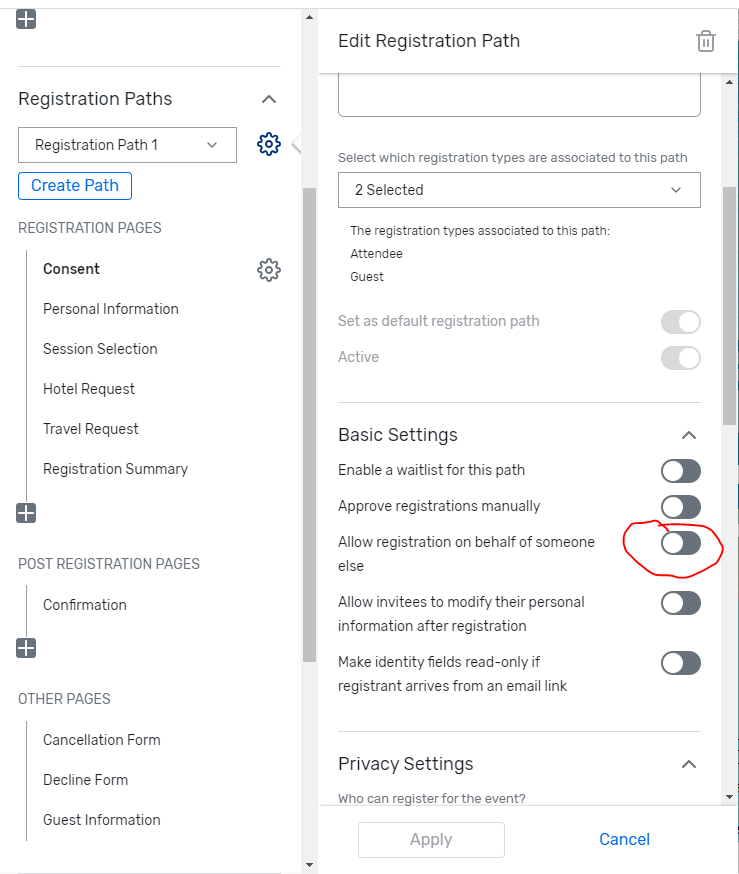Select the Personal Information page
The image size is (739, 874).
tap(111, 309)
